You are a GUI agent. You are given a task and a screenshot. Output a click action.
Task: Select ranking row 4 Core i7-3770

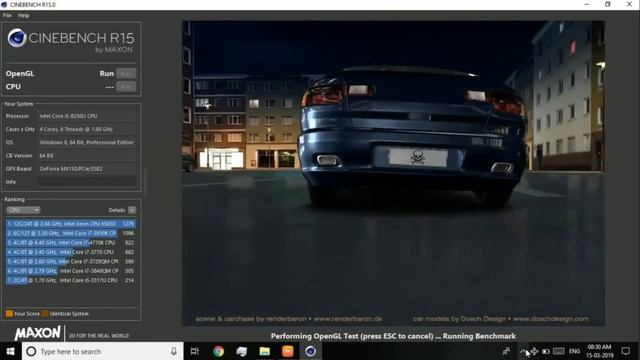71,252
